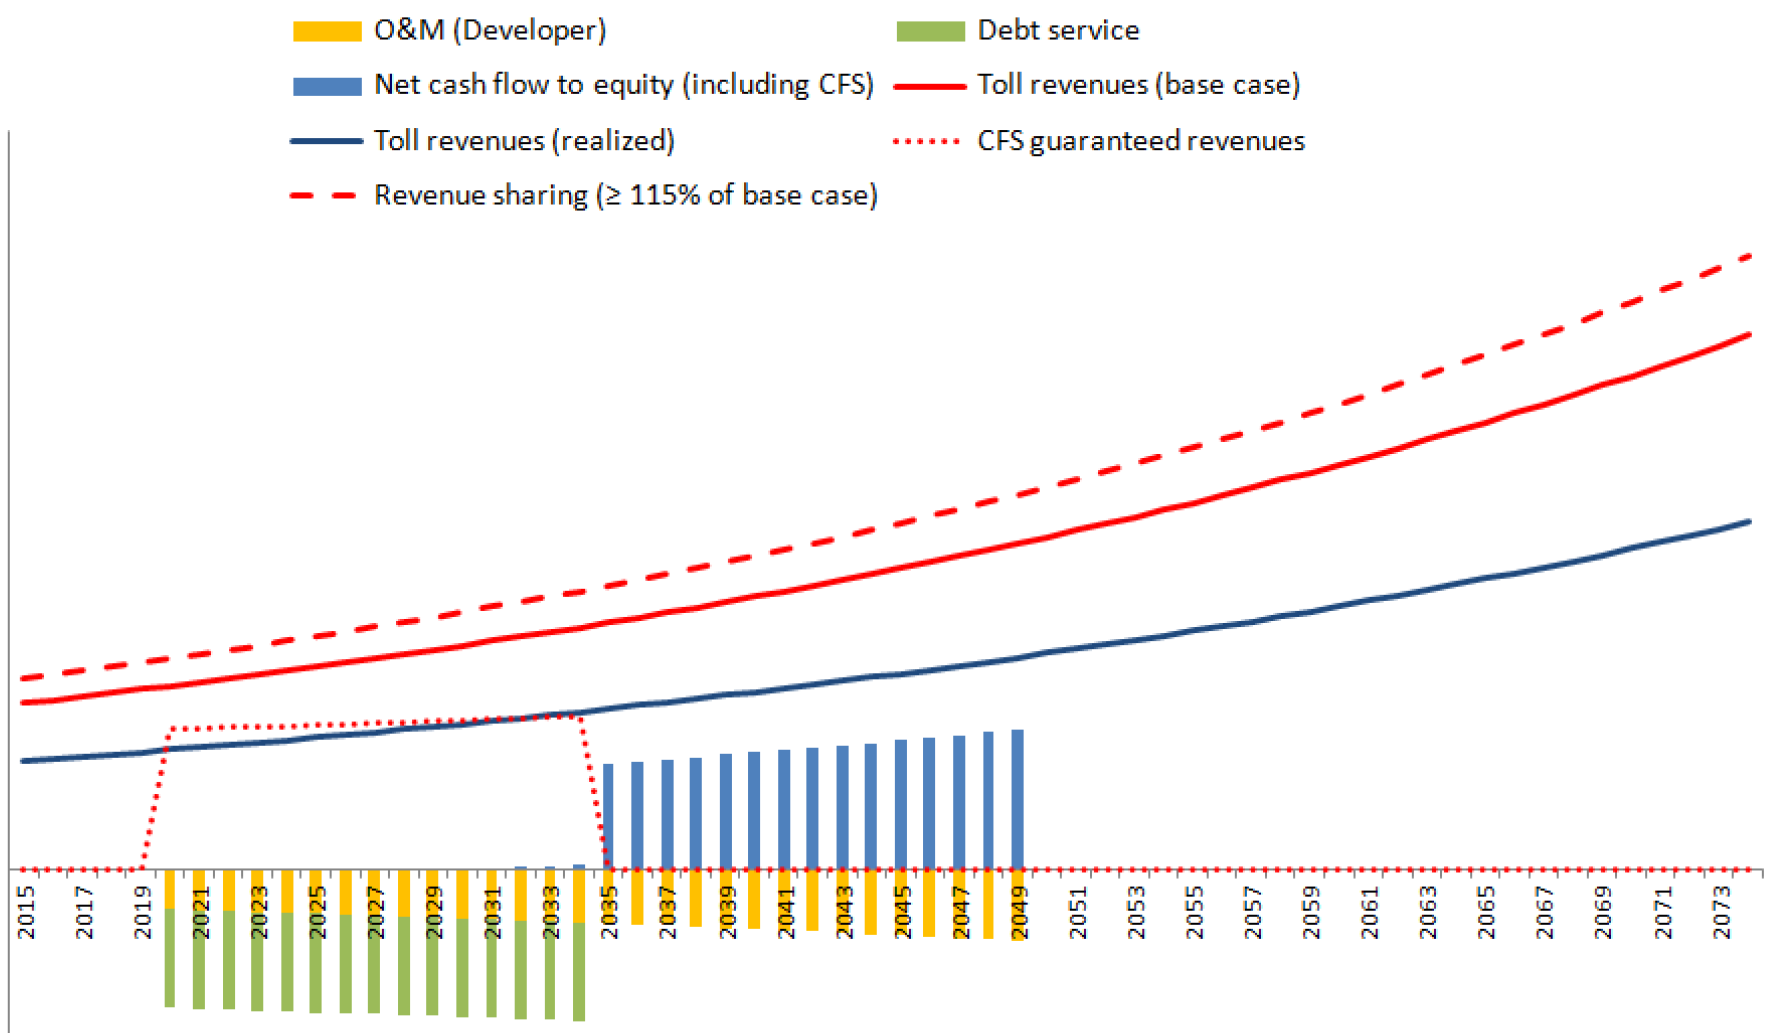
Task: Click 'Toll revenues (realized)' legend label
Action: [524, 140]
